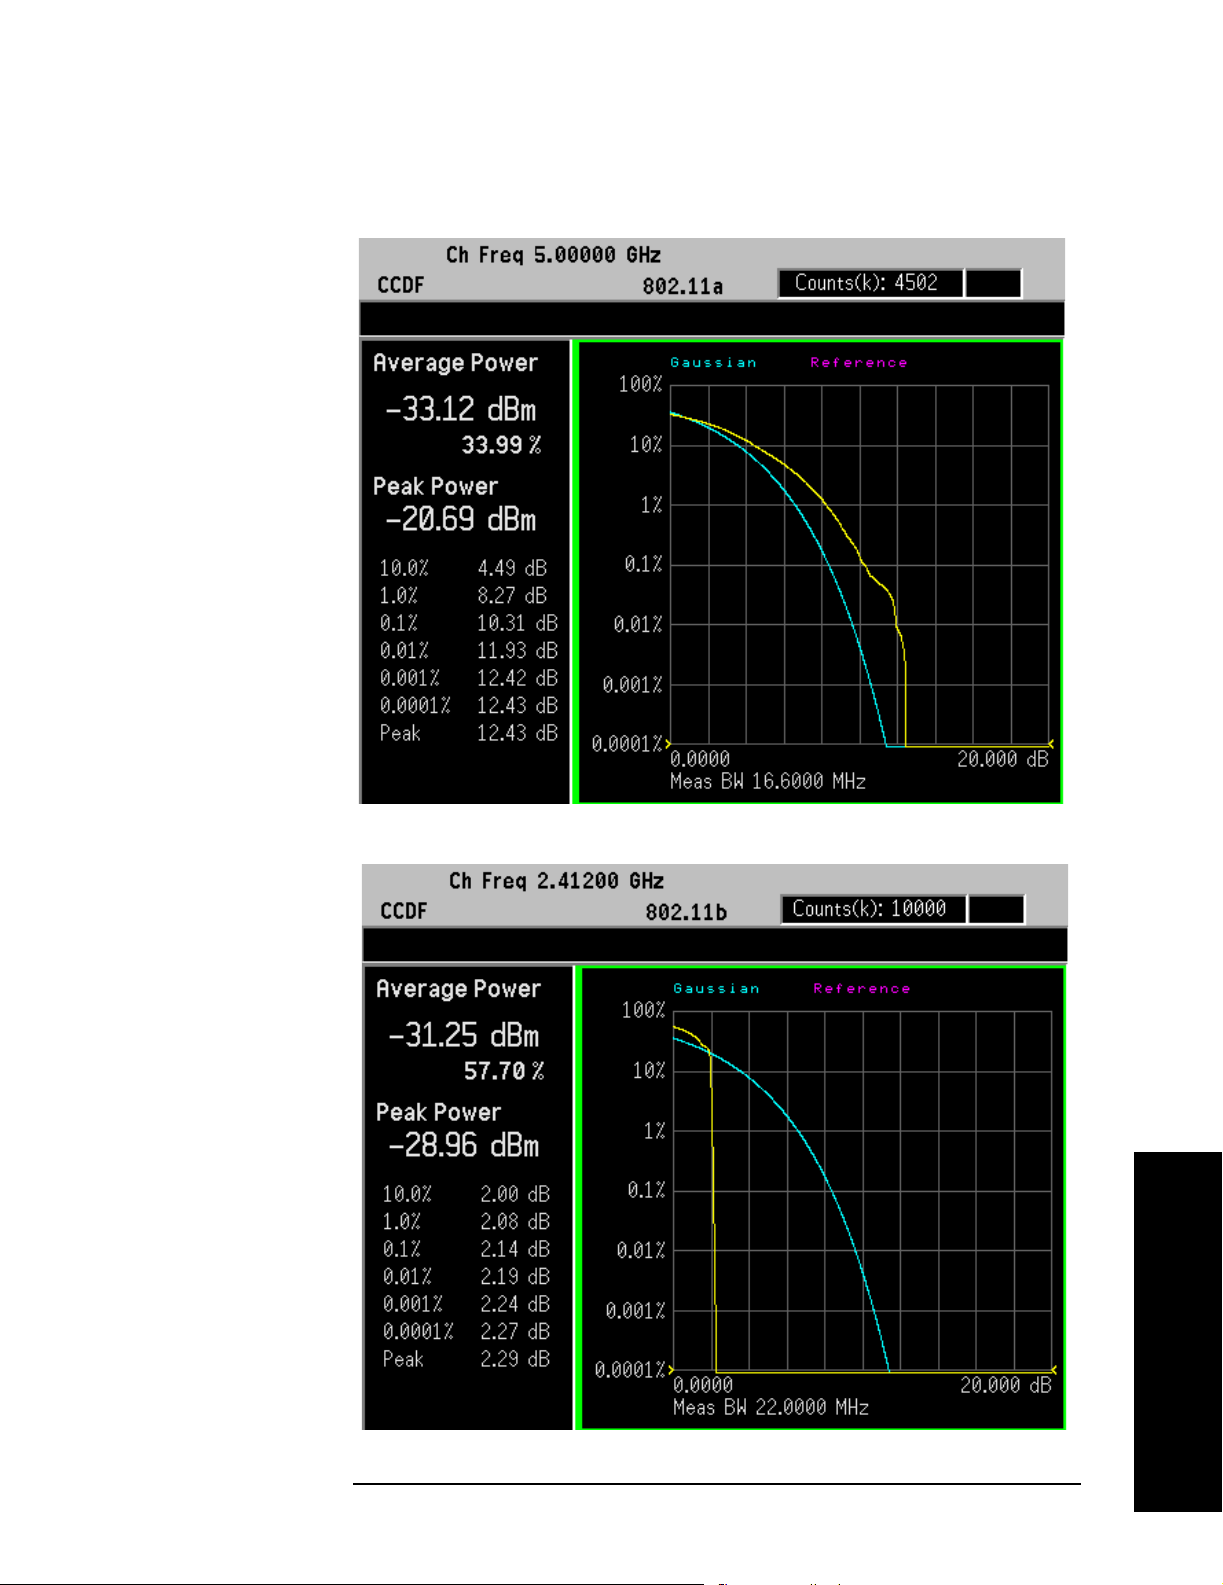Click the Reference legend in the 802.11b graph
The width and height of the screenshot is (1223, 1585).
862,989
